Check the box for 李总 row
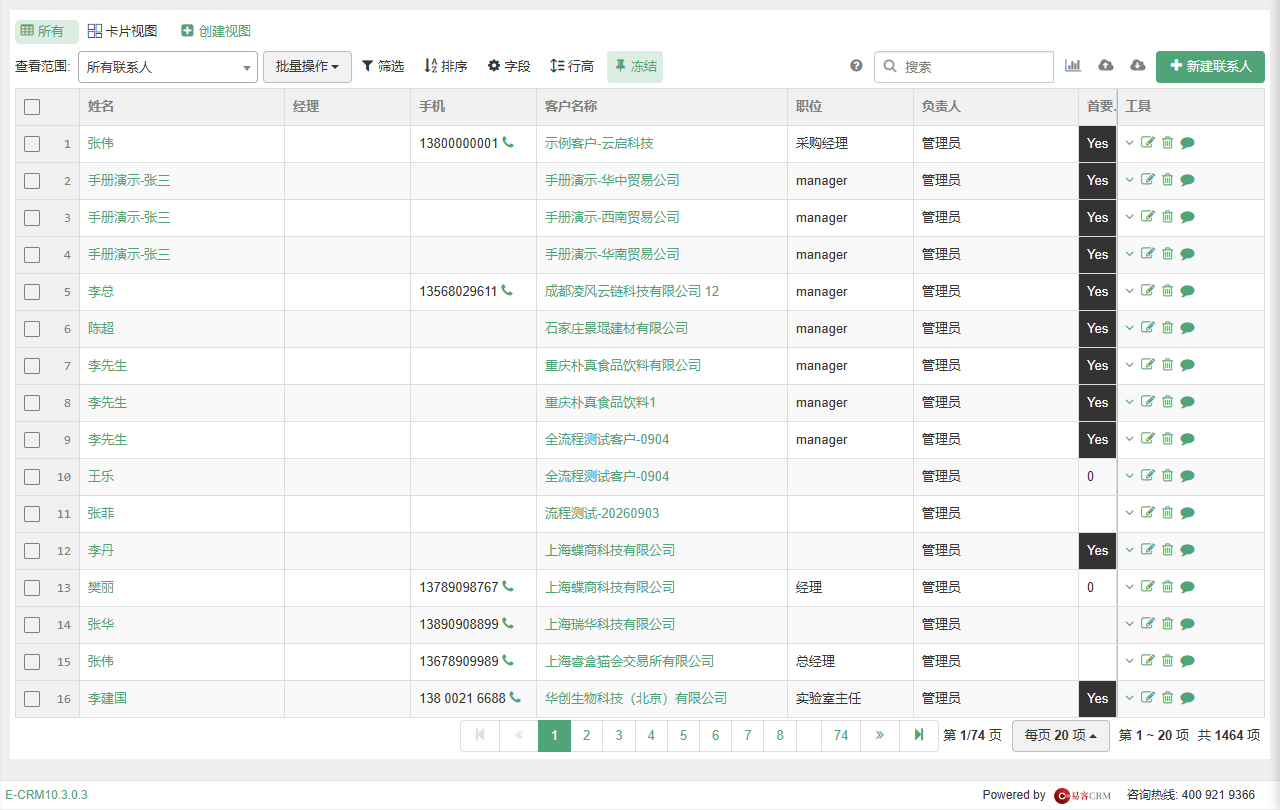 tap(32, 292)
